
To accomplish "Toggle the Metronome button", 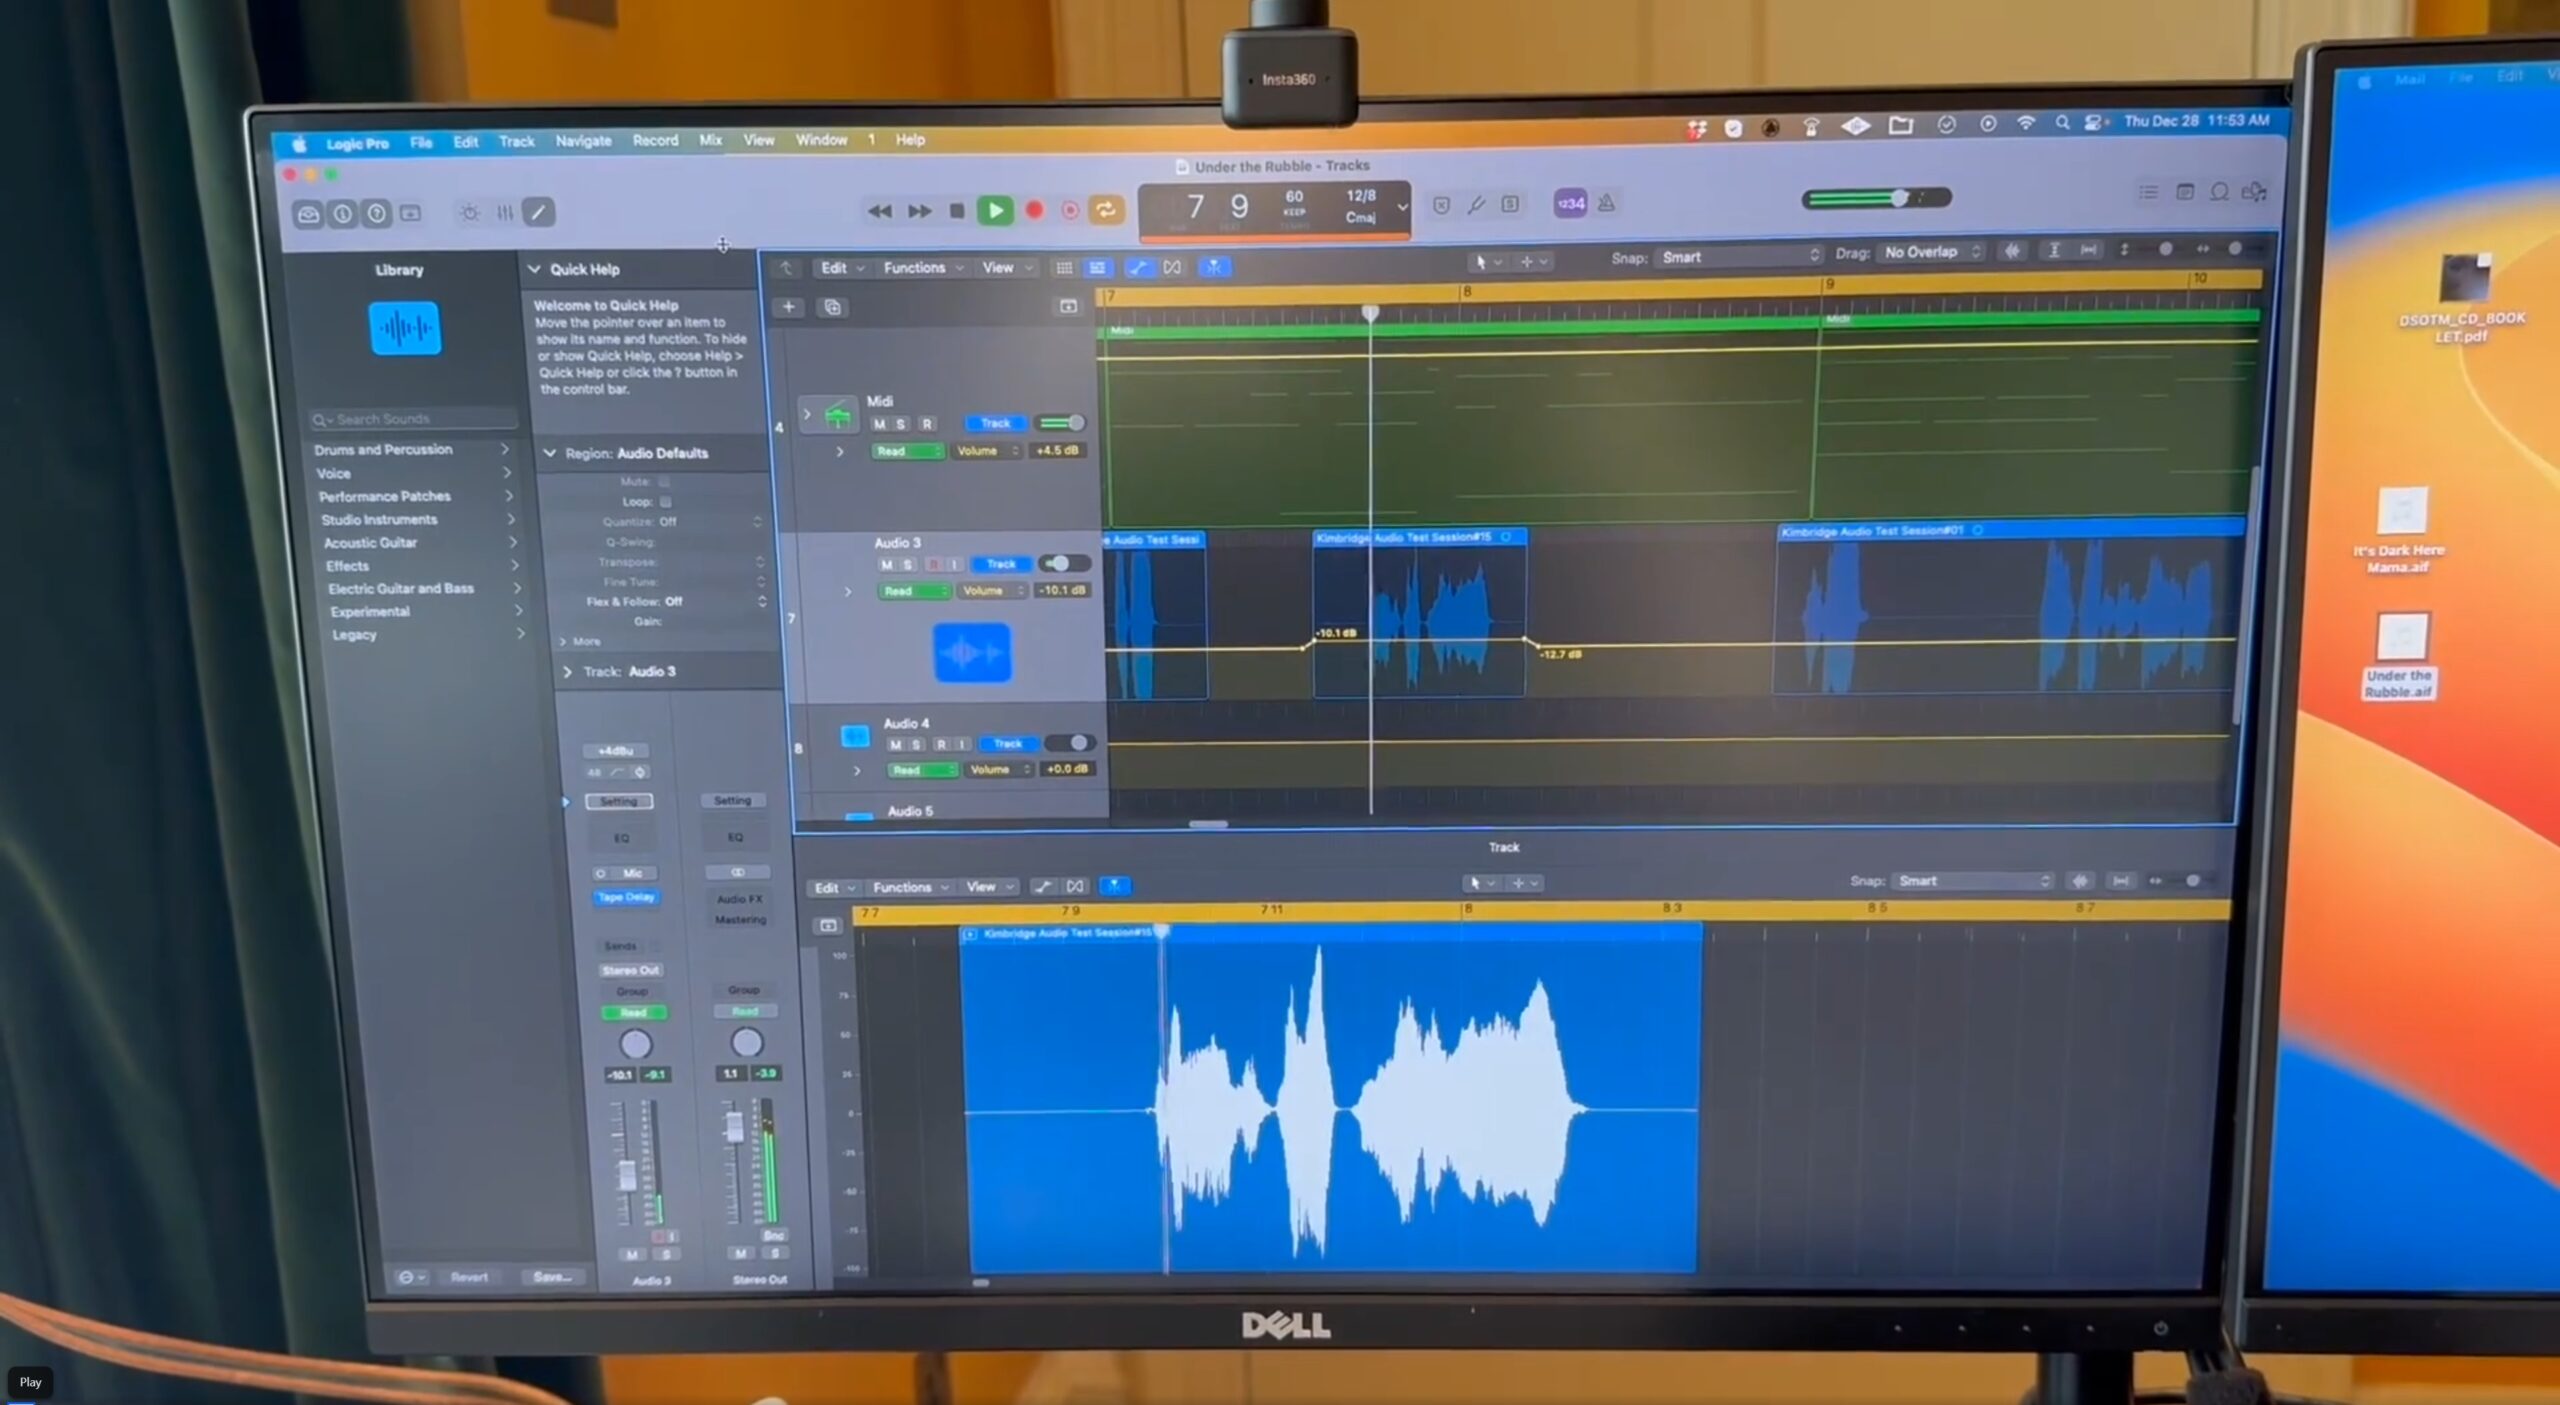I will pyautogui.click(x=1606, y=203).
